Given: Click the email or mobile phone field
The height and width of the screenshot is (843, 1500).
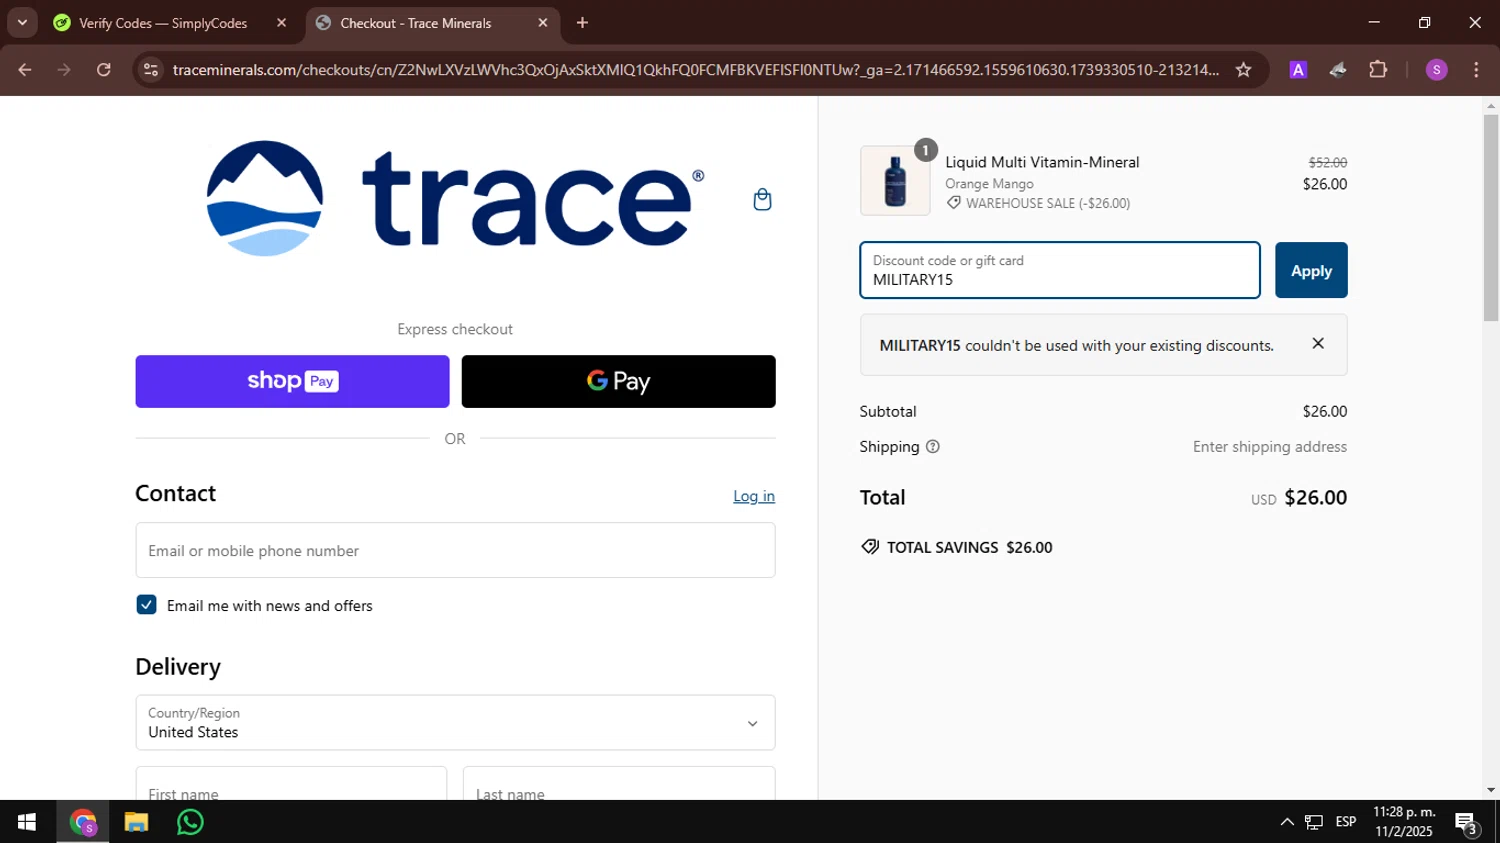Looking at the screenshot, I should point(455,550).
